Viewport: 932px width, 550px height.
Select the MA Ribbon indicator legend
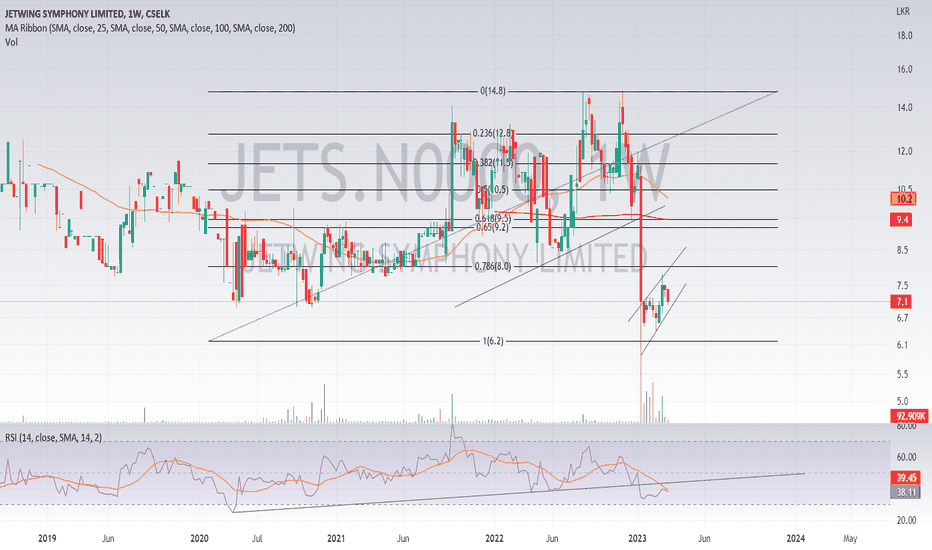point(150,28)
